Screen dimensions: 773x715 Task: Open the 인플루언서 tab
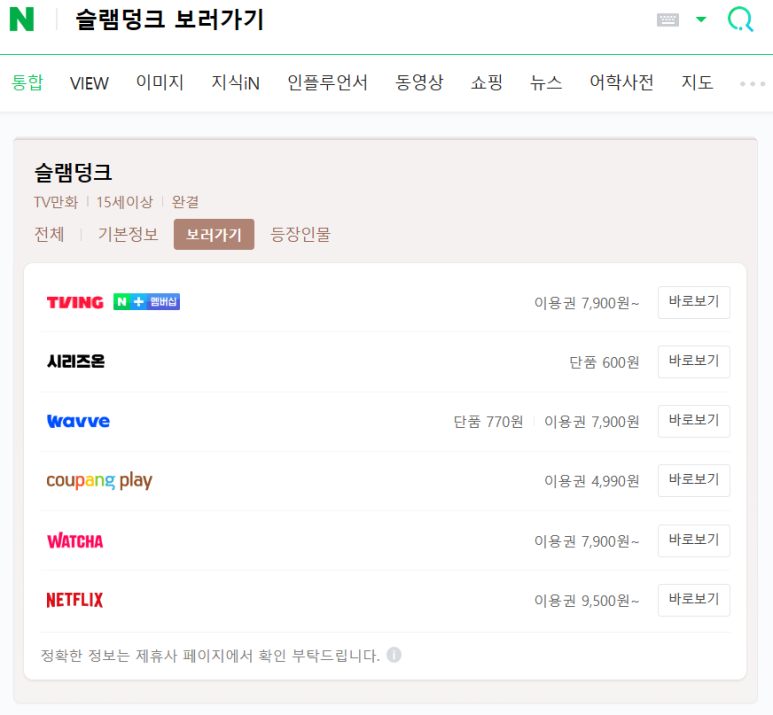(x=327, y=82)
